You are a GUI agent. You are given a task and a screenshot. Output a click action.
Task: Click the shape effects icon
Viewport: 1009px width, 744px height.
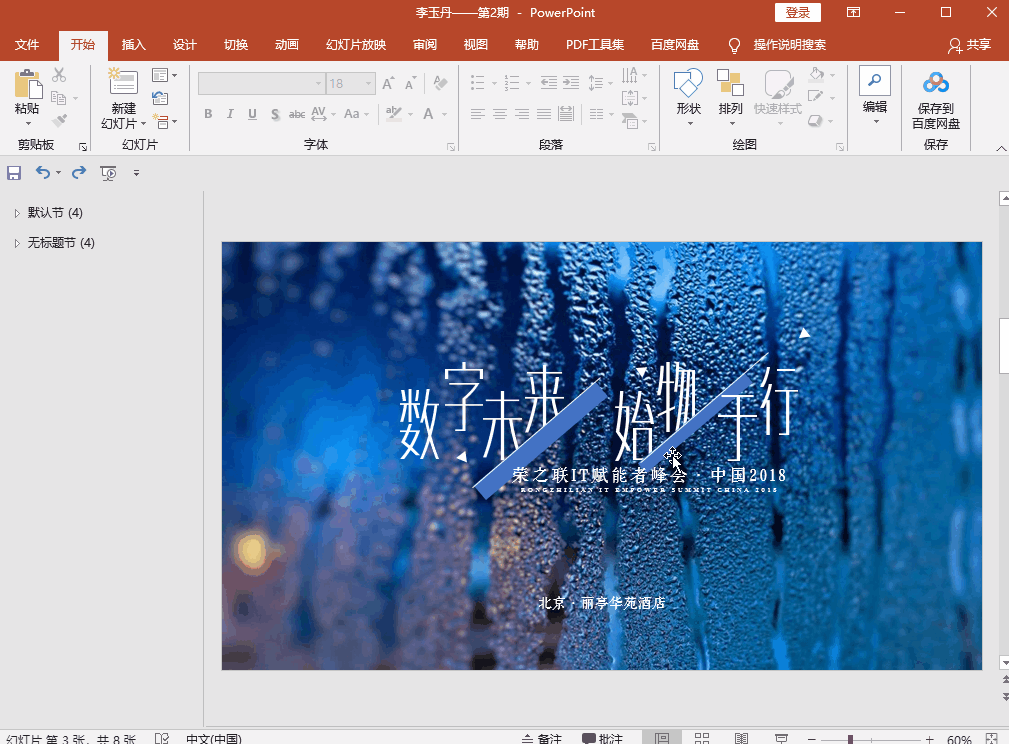point(815,120)
